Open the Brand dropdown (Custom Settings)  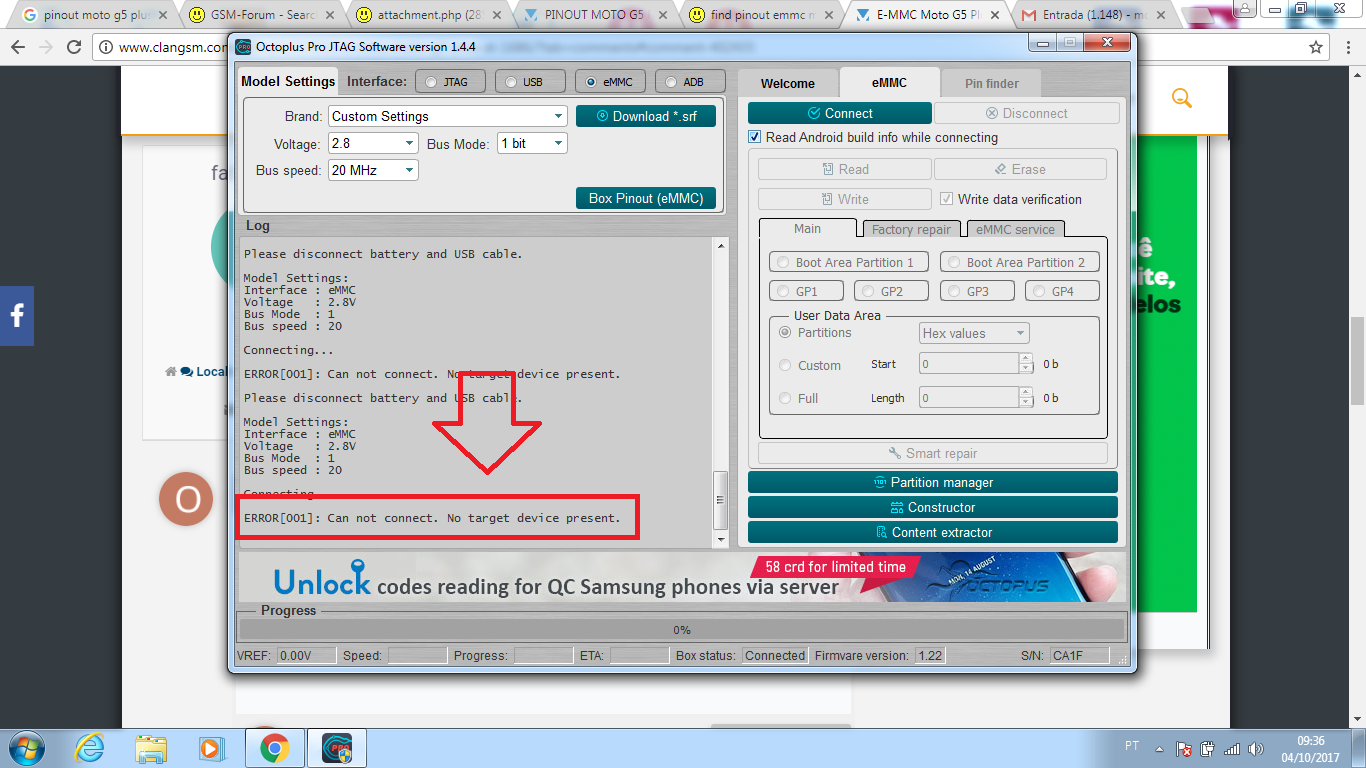pos(448,116)
